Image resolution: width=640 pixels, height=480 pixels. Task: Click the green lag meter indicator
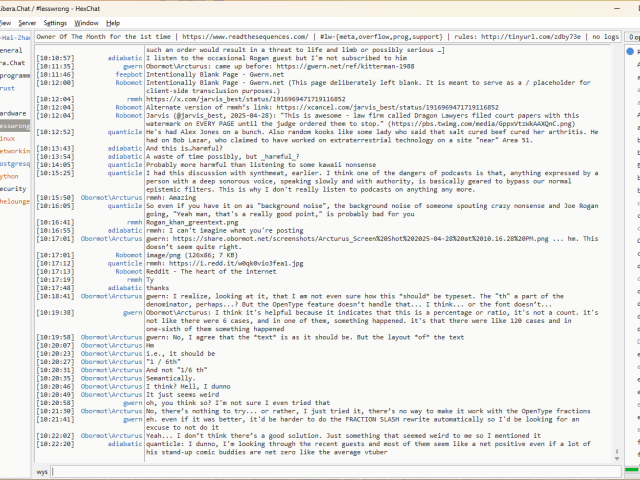[x=631, y=471]
